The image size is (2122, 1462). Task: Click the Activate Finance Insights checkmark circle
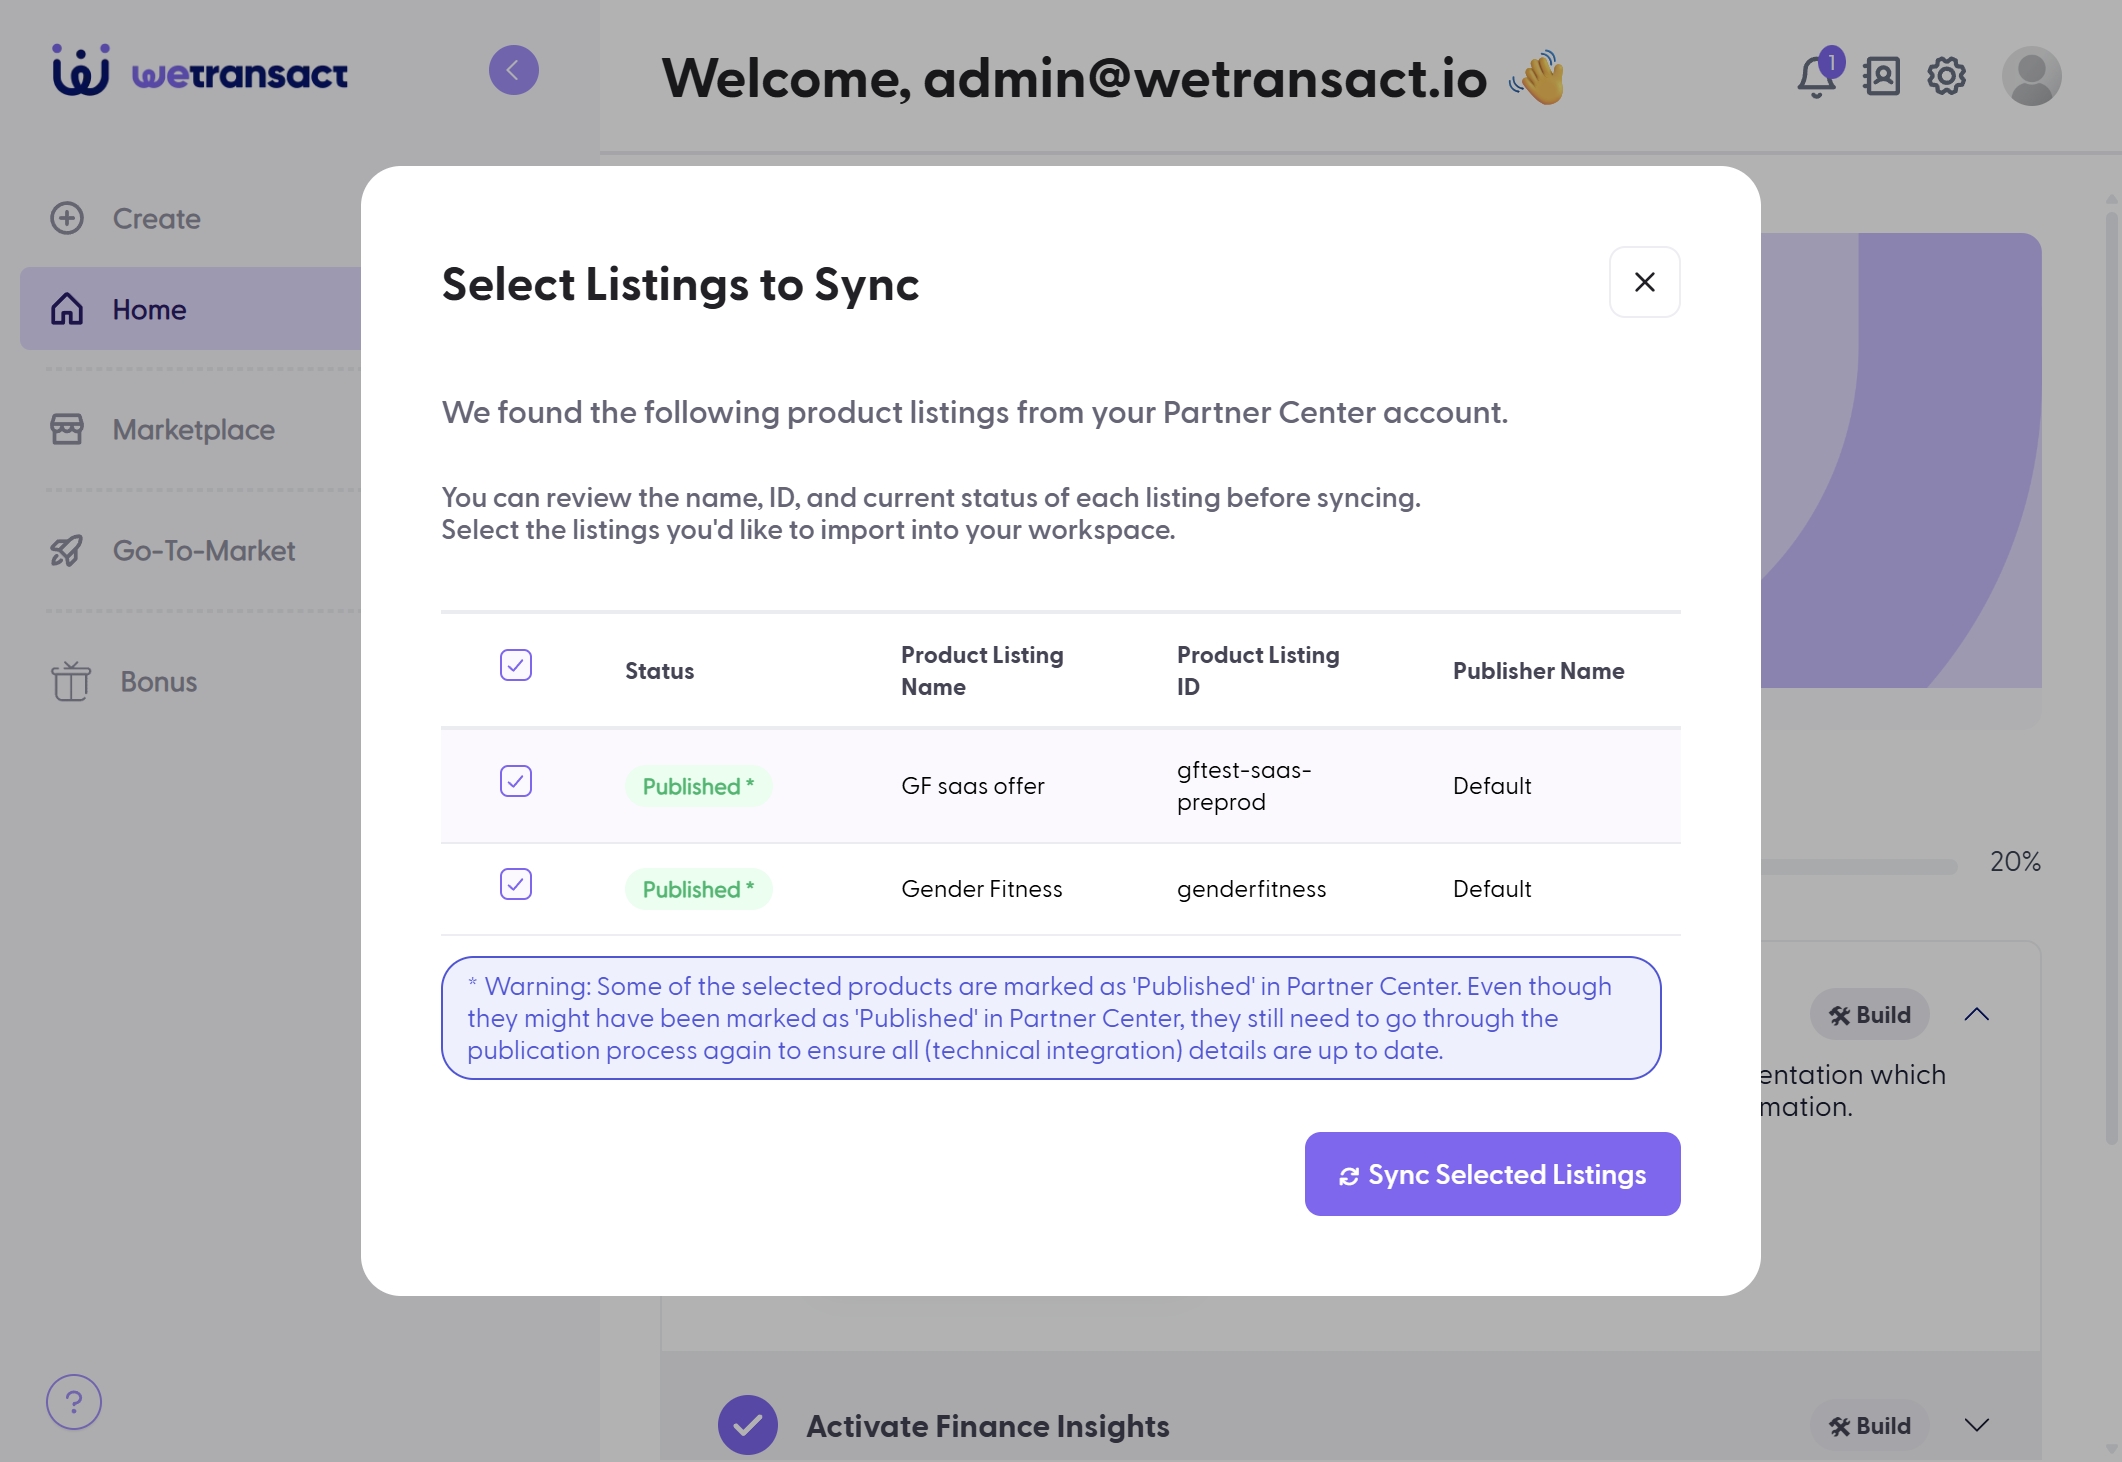click(x=748, y=1425)
